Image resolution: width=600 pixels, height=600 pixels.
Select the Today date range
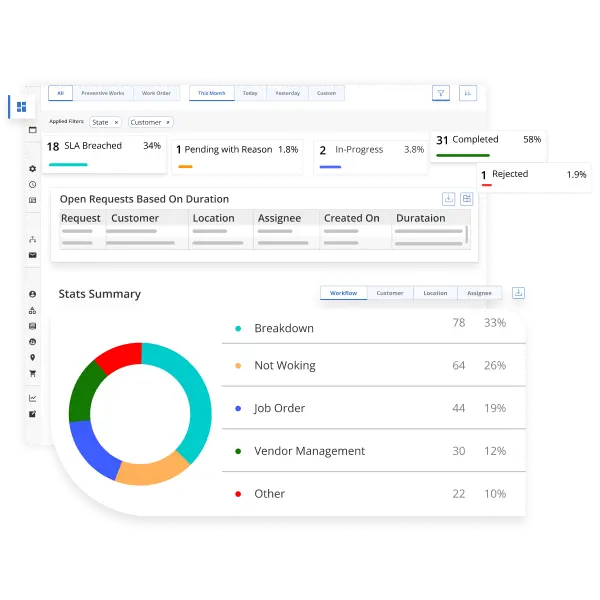pyautogui.click(x=250, y=93)
